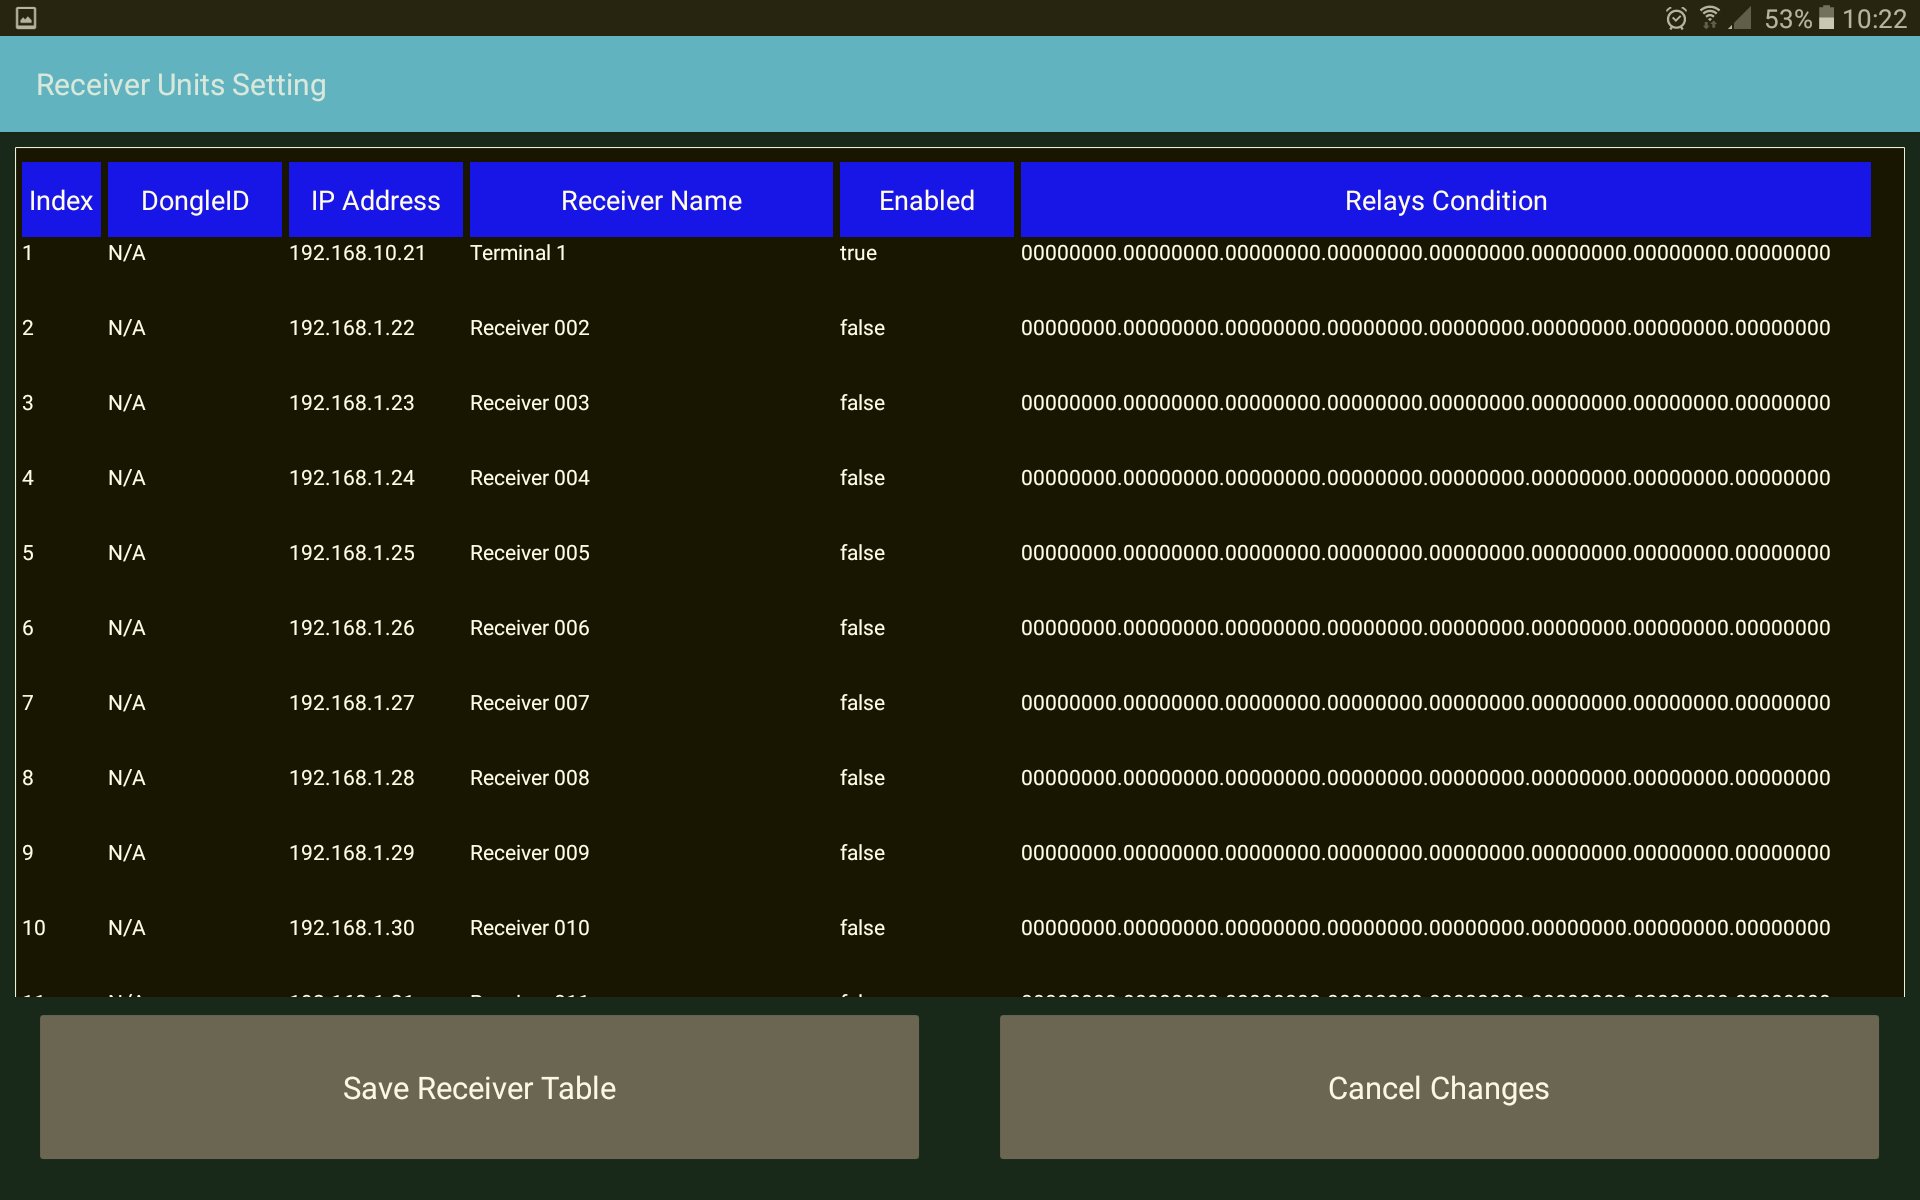Select IP address 192.168.1.29
The width and height of the screenshot is (1920, 1200).
[x=352, y=853]
